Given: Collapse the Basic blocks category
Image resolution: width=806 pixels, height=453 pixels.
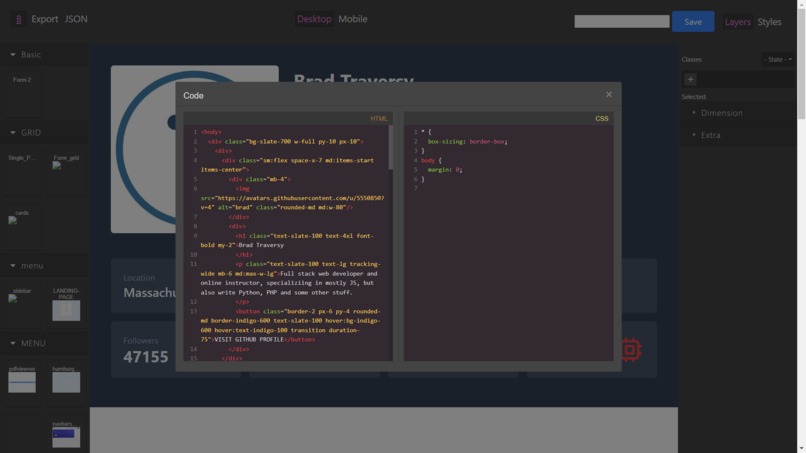Looking at the screenshot, I should pos(44,55).
